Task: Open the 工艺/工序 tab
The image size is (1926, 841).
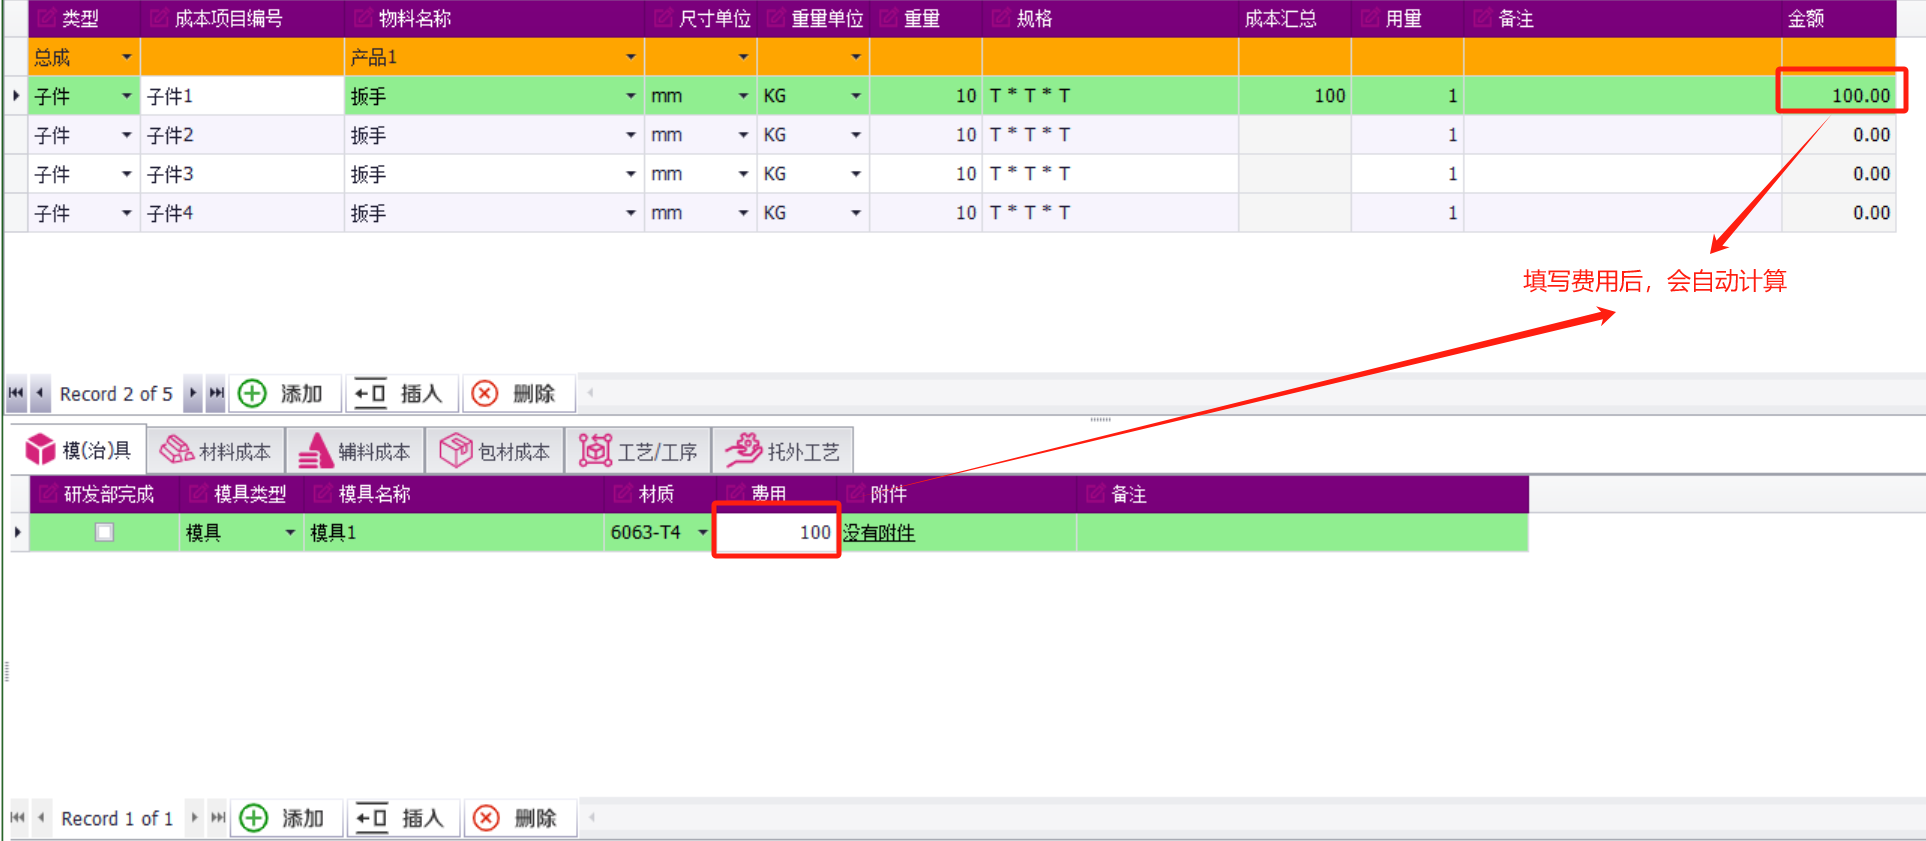Action: (x=638, y=452)
